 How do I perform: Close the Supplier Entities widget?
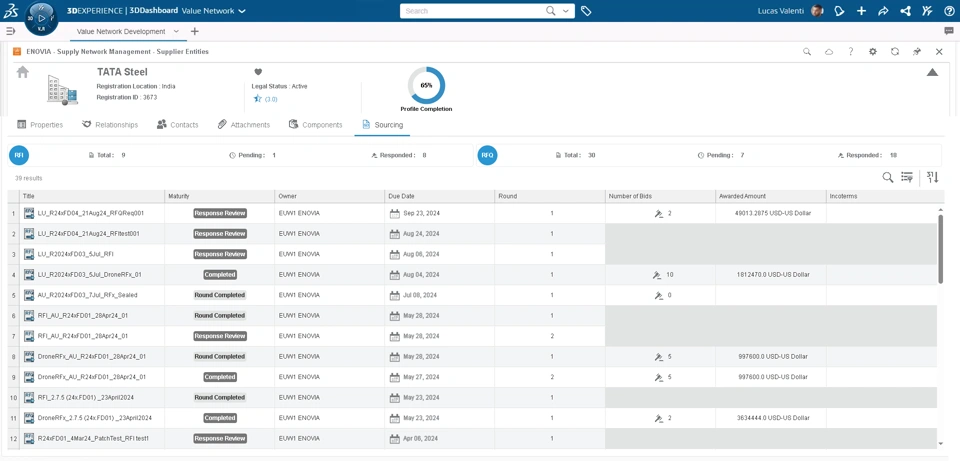click(939, 52)
